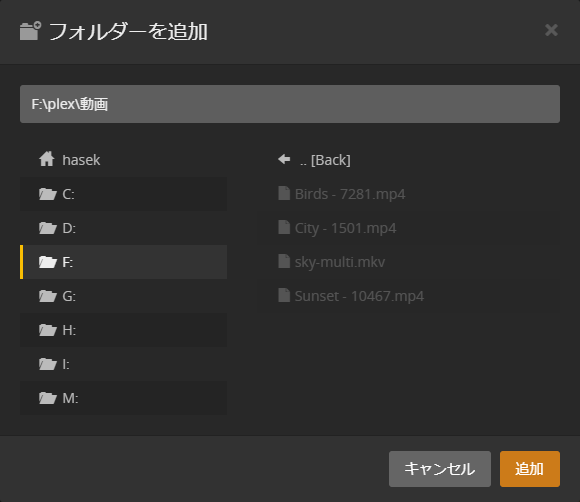Close the dialog with the X button
The height and width of the screenshot is (502, 580).
551,30
